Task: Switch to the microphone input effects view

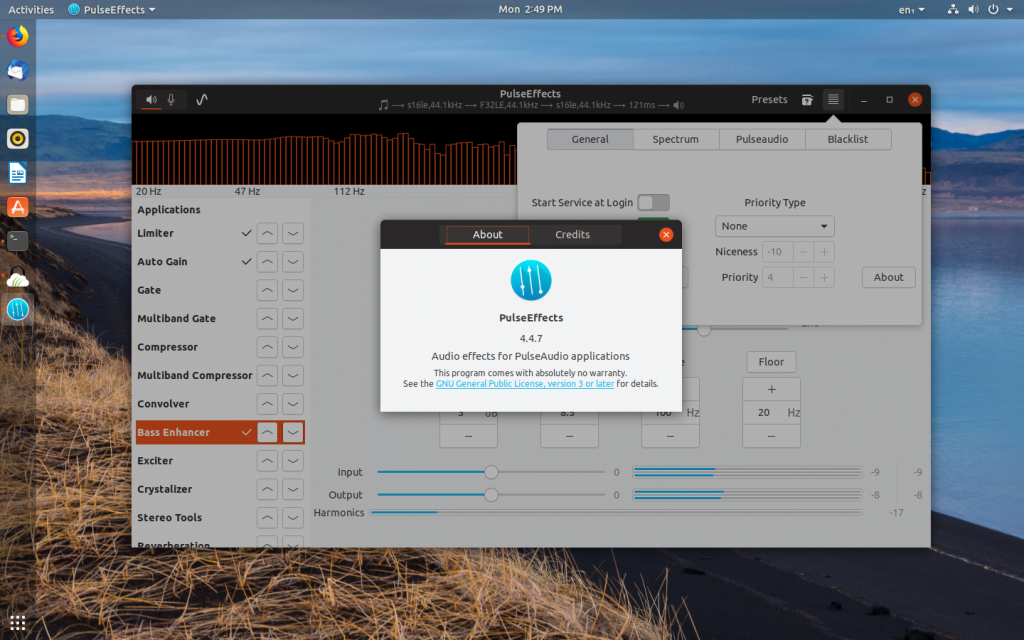Action: (x=171, y=100)
